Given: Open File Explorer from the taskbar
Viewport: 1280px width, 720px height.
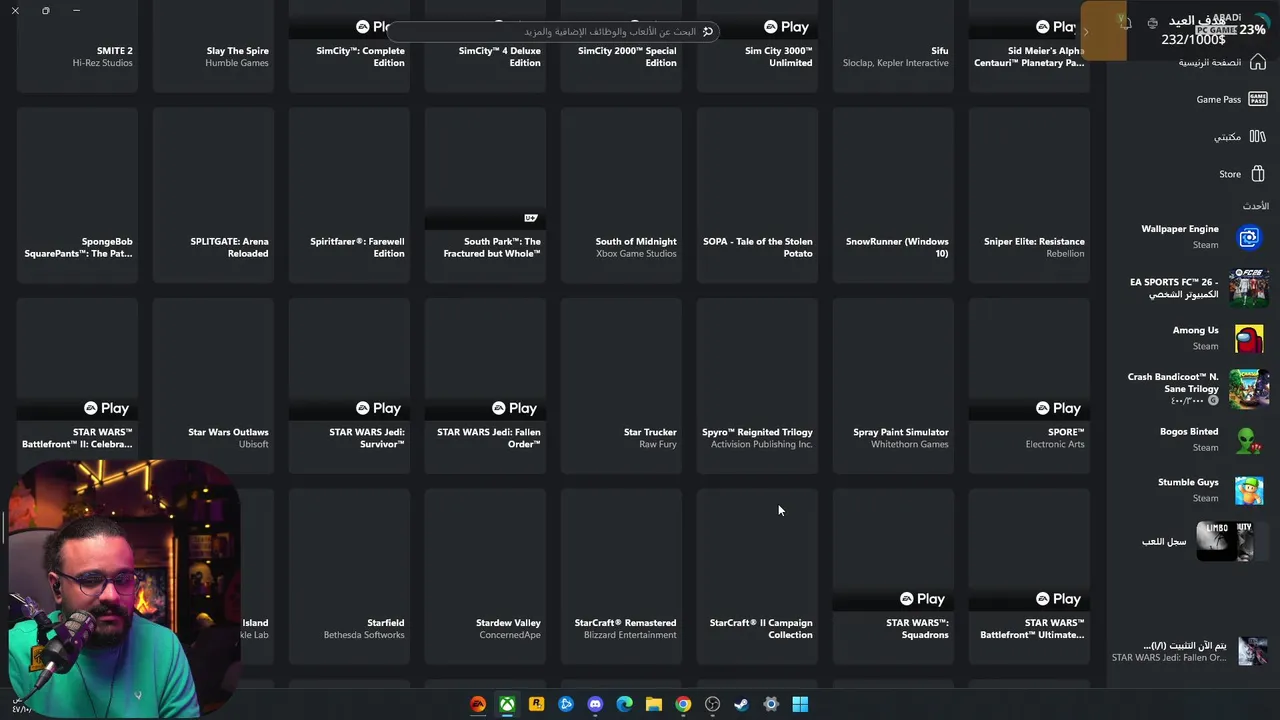Looking at the screenshot, I should pyautogui.click(x=654, y=704).
